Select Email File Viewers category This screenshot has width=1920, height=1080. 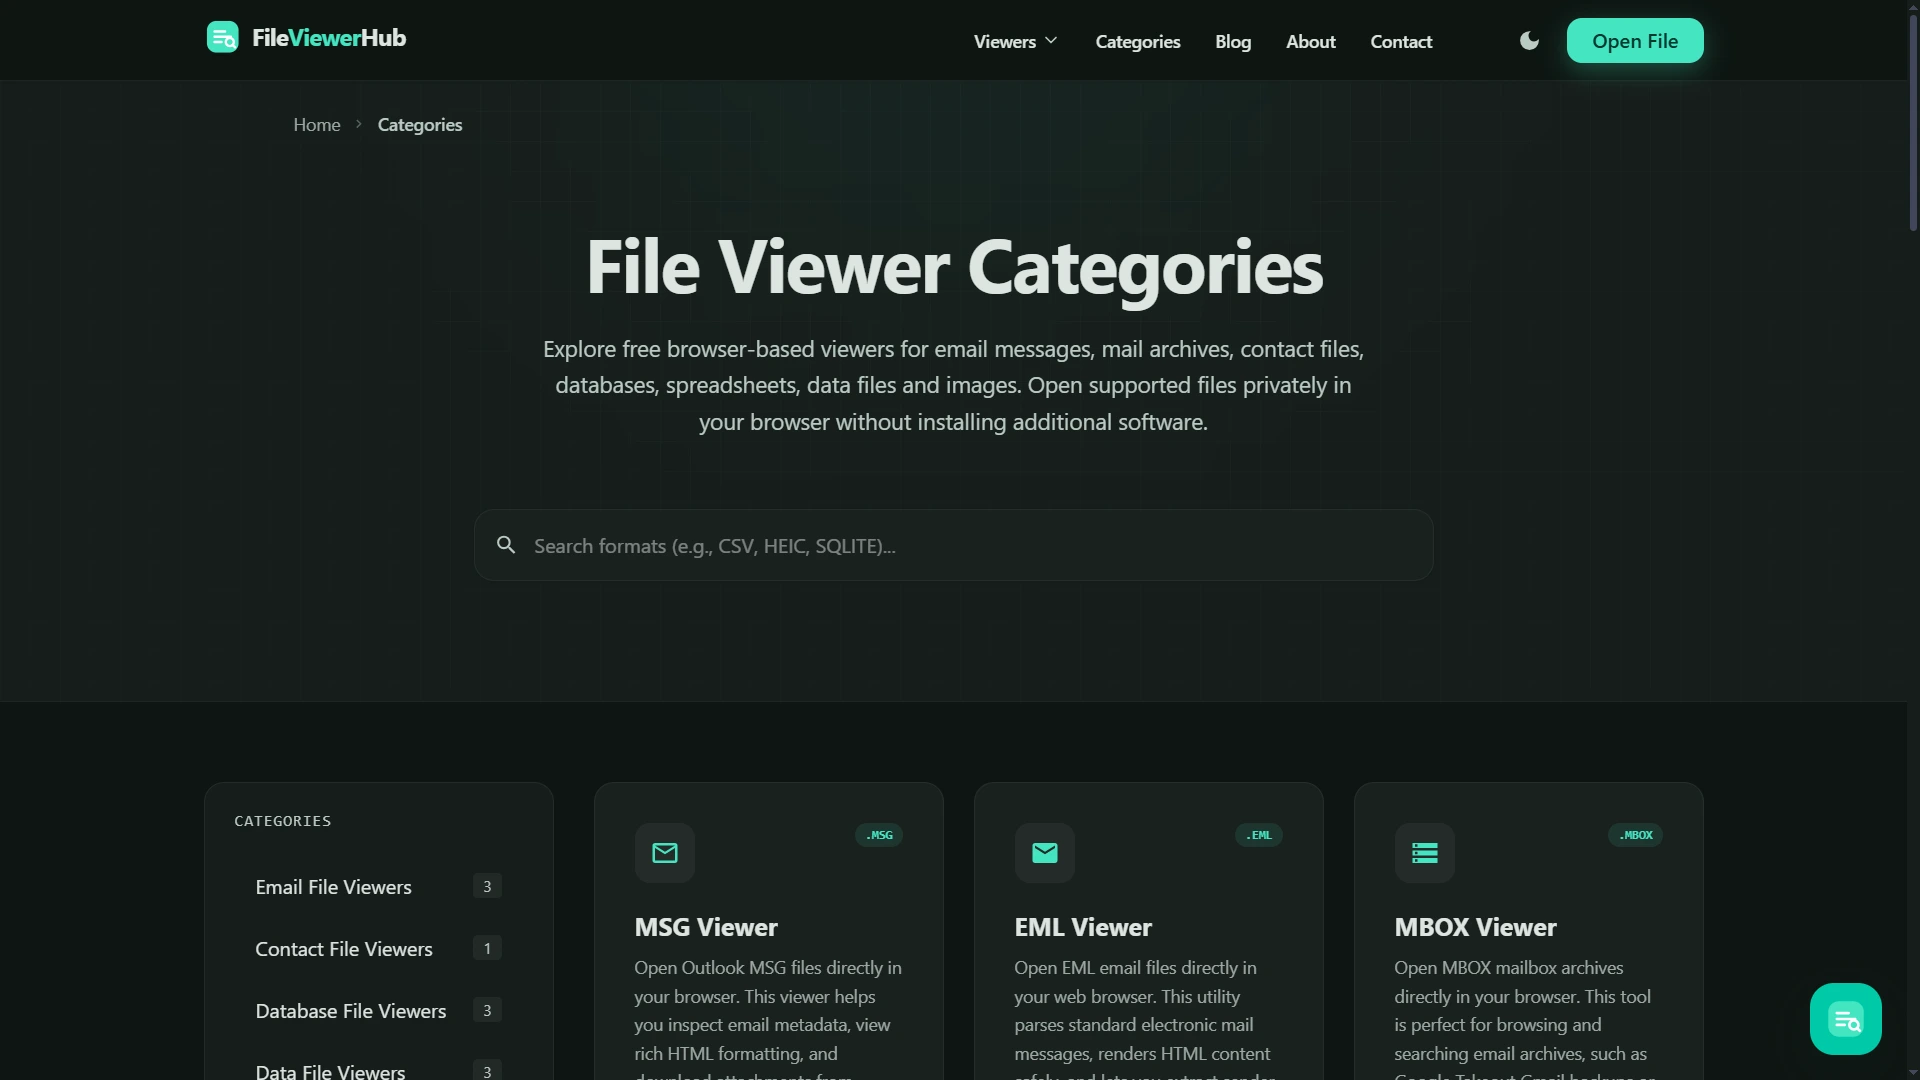378,887
